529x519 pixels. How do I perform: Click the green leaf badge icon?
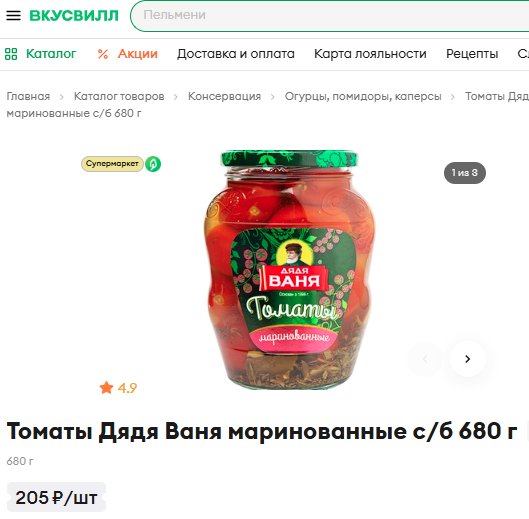point(153,164)
